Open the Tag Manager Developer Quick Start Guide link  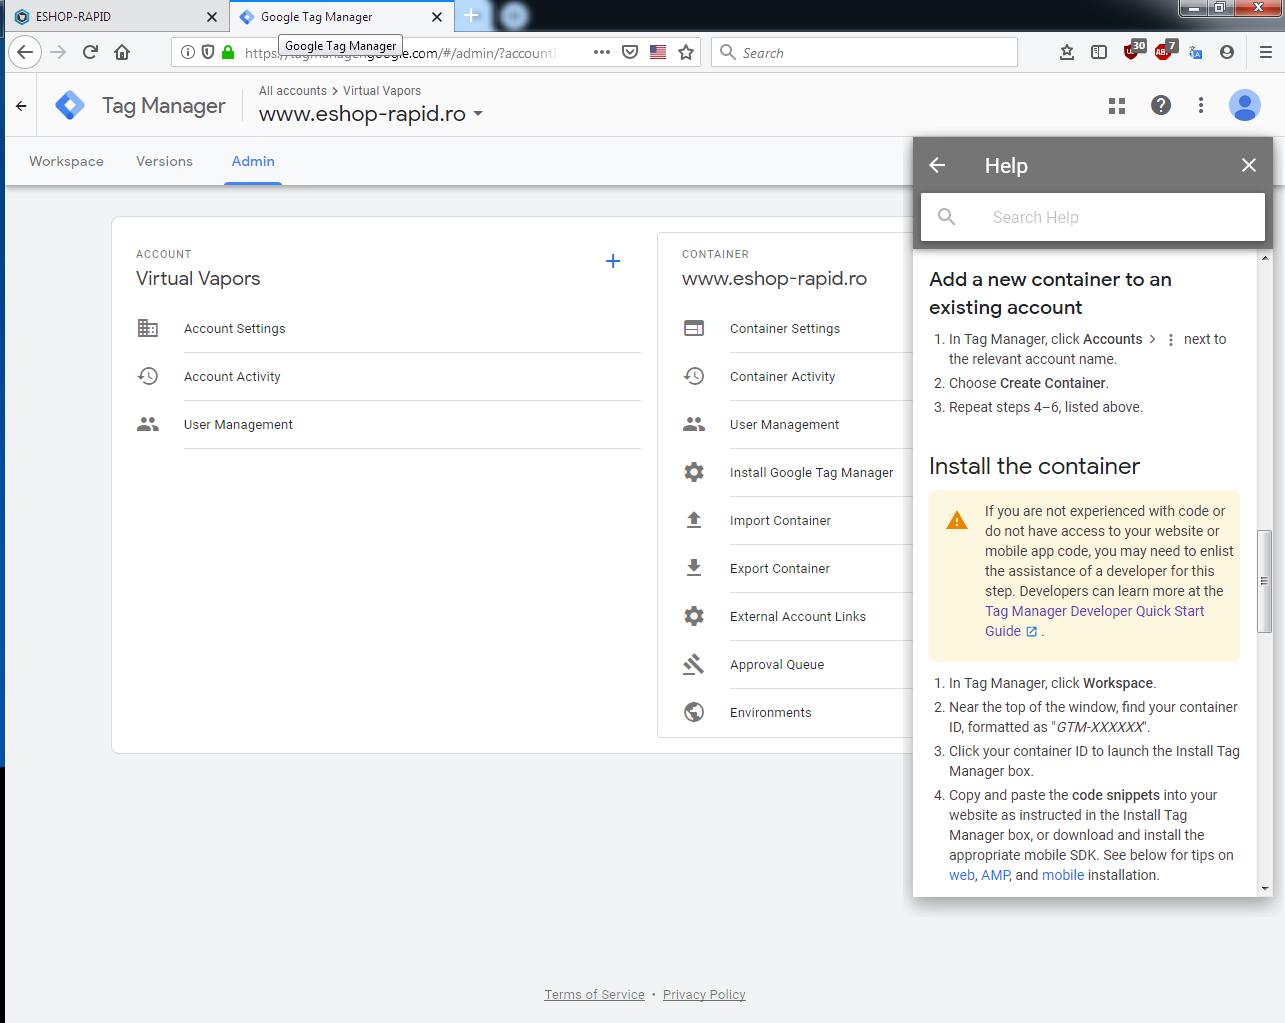point(1094,621)
